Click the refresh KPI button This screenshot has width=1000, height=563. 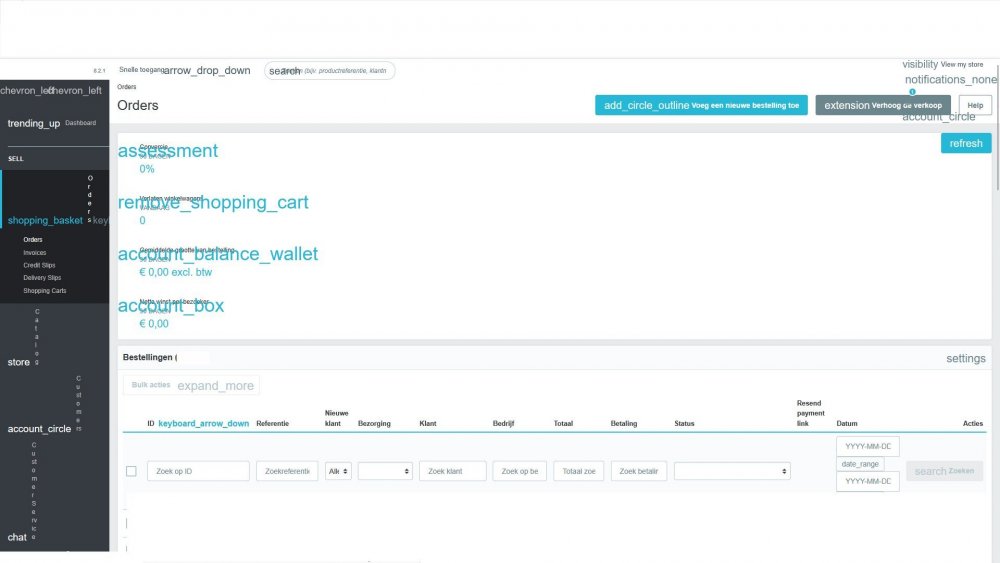pos(966,143)
